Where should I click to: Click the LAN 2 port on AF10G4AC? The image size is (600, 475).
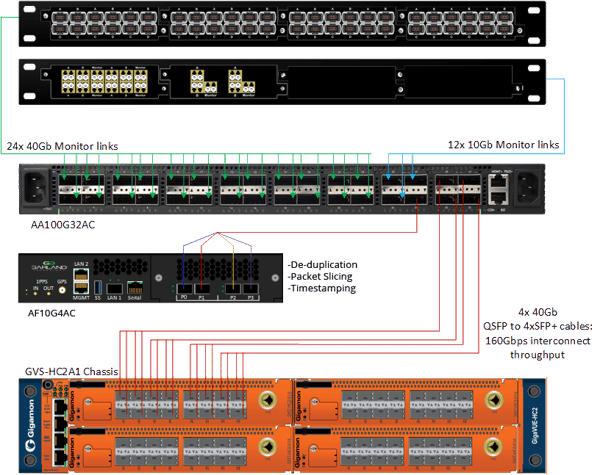pyautogui.click(x=81, y=276)
